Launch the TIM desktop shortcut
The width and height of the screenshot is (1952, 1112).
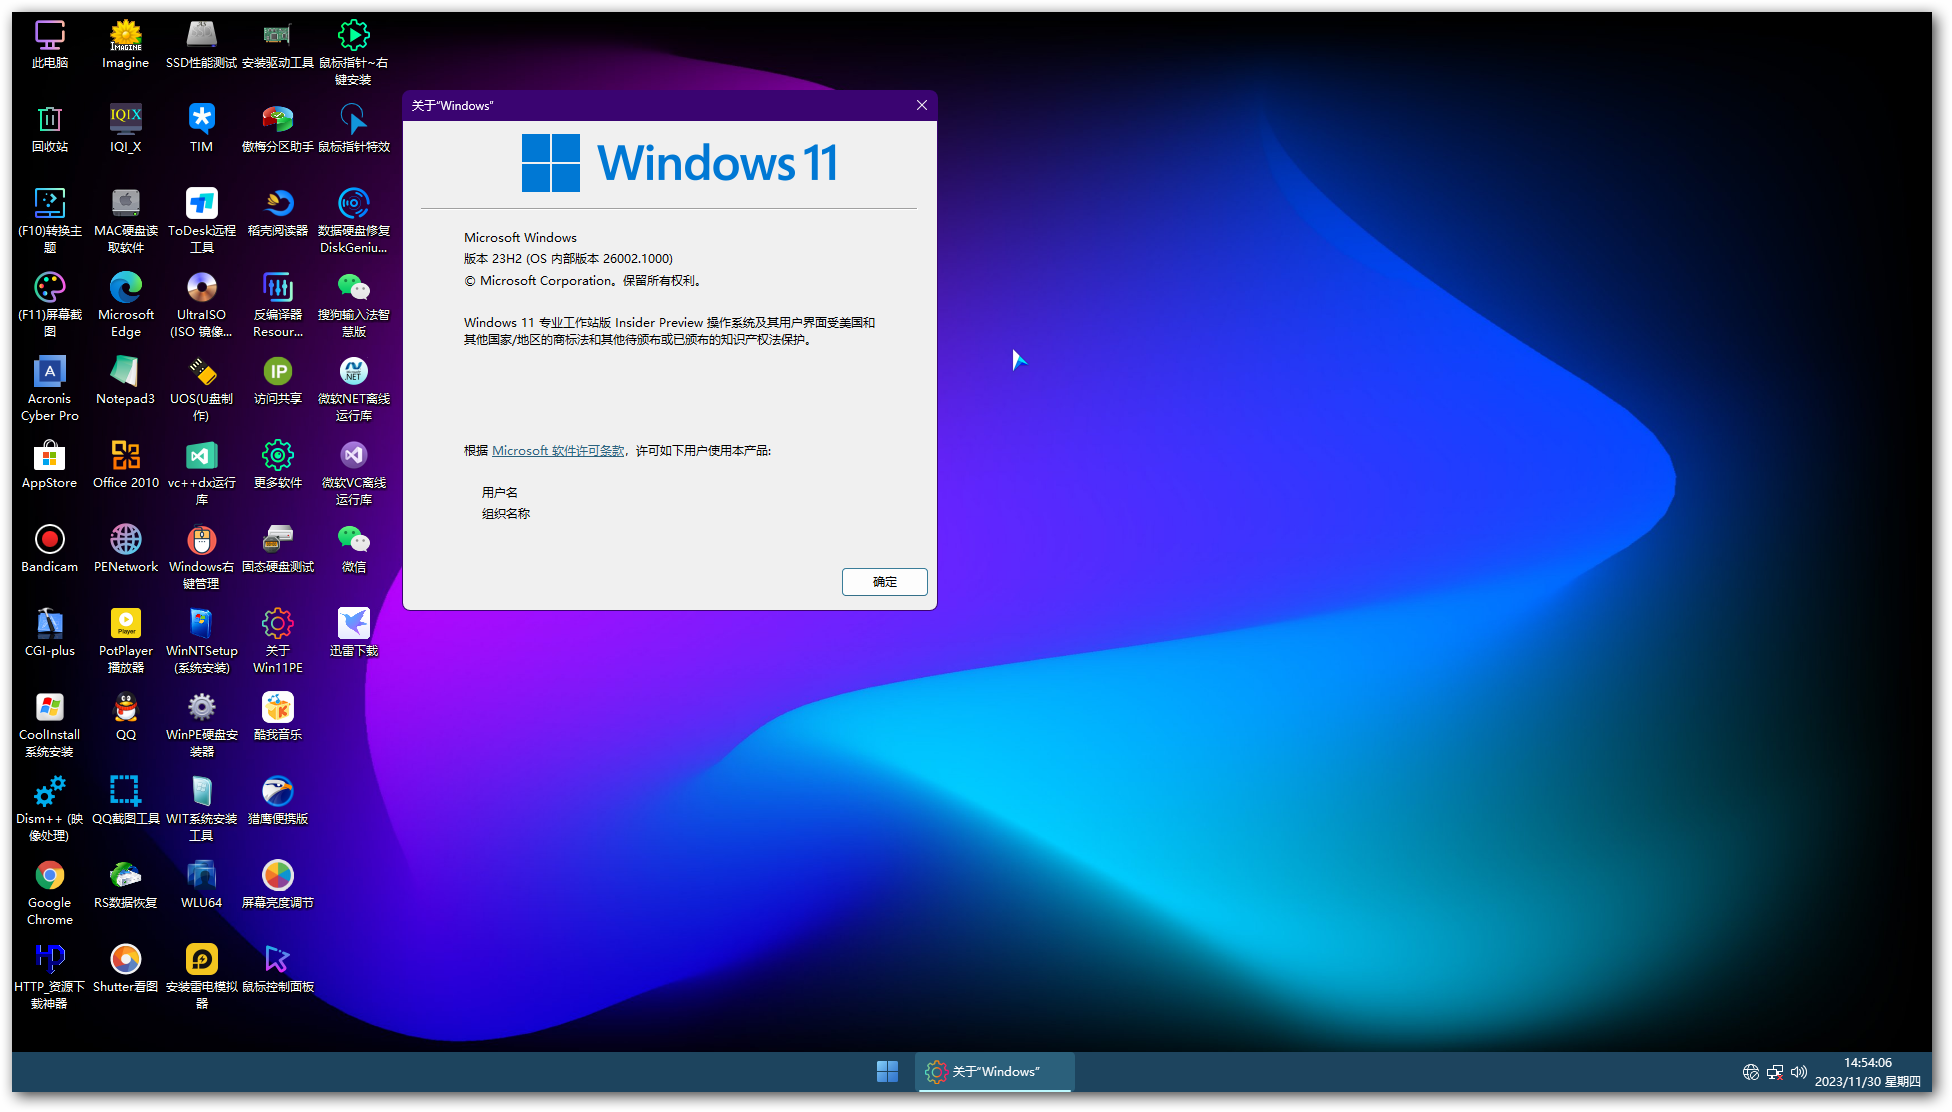[202, 128]
